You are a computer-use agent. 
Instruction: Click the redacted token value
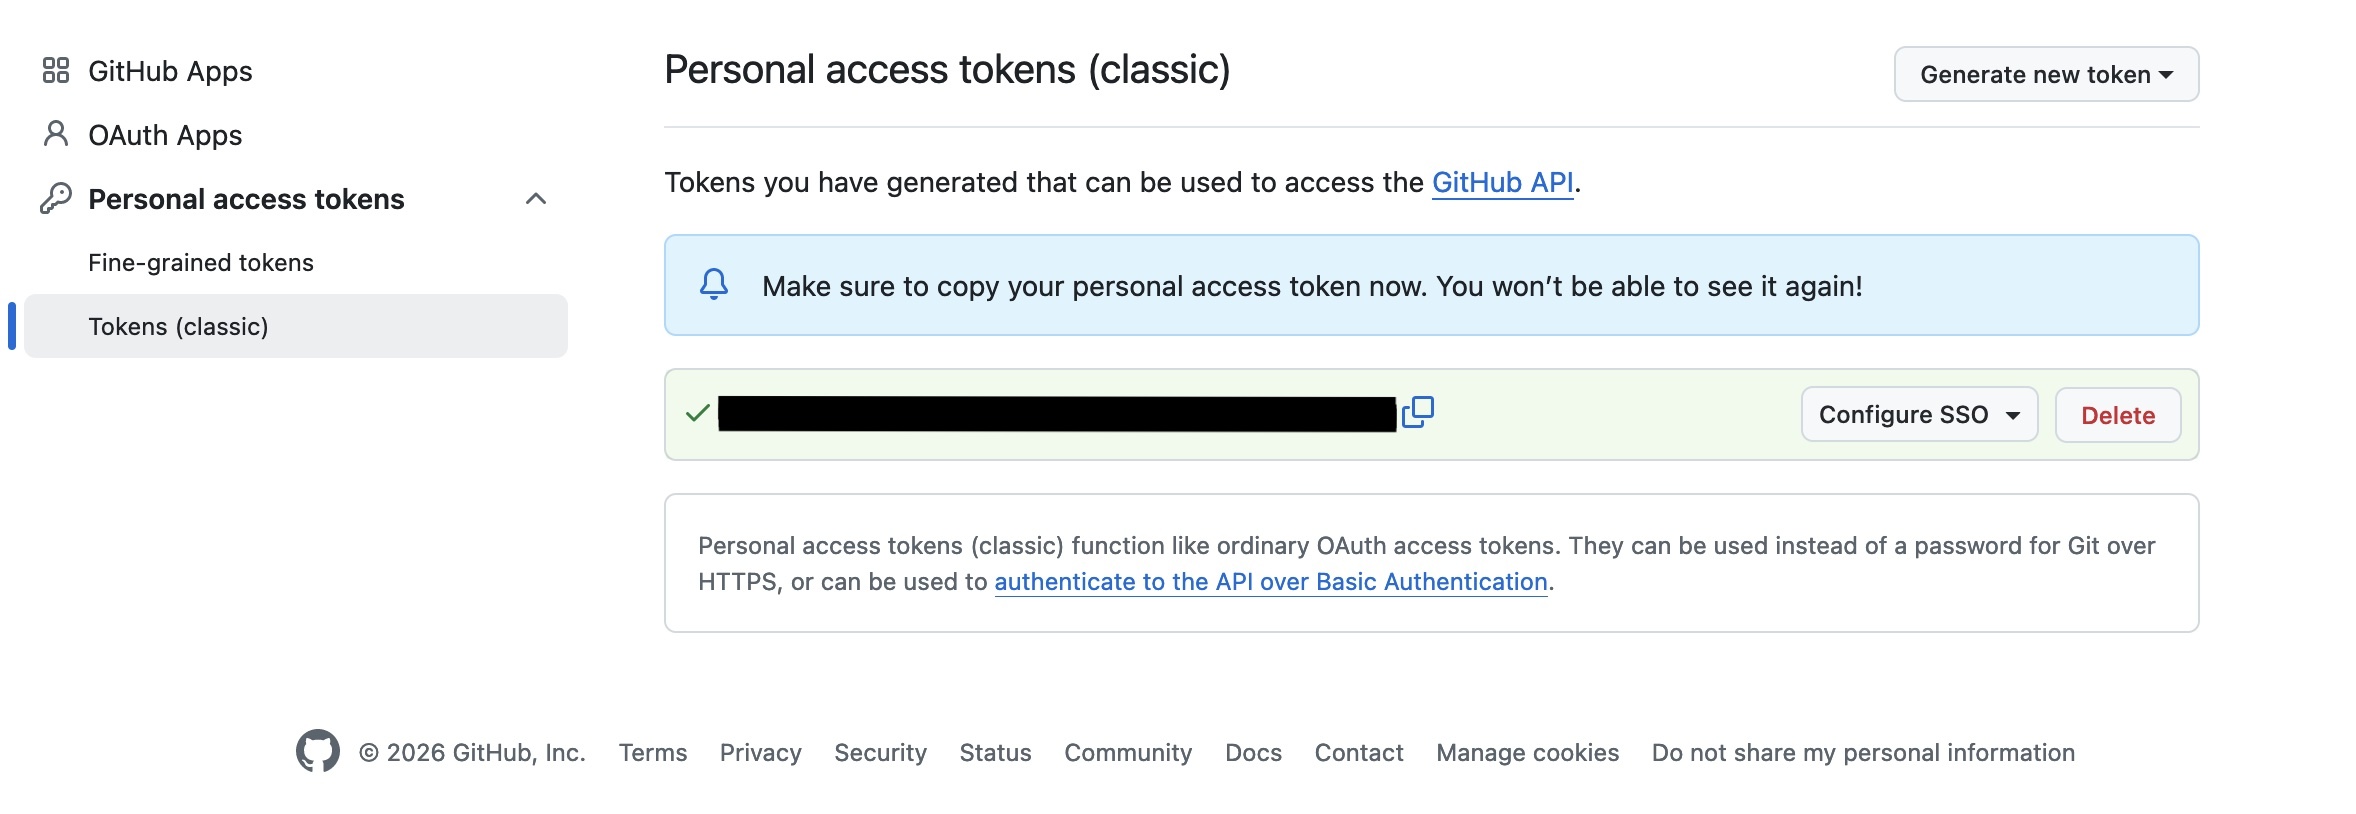(x=1055, y=414)
